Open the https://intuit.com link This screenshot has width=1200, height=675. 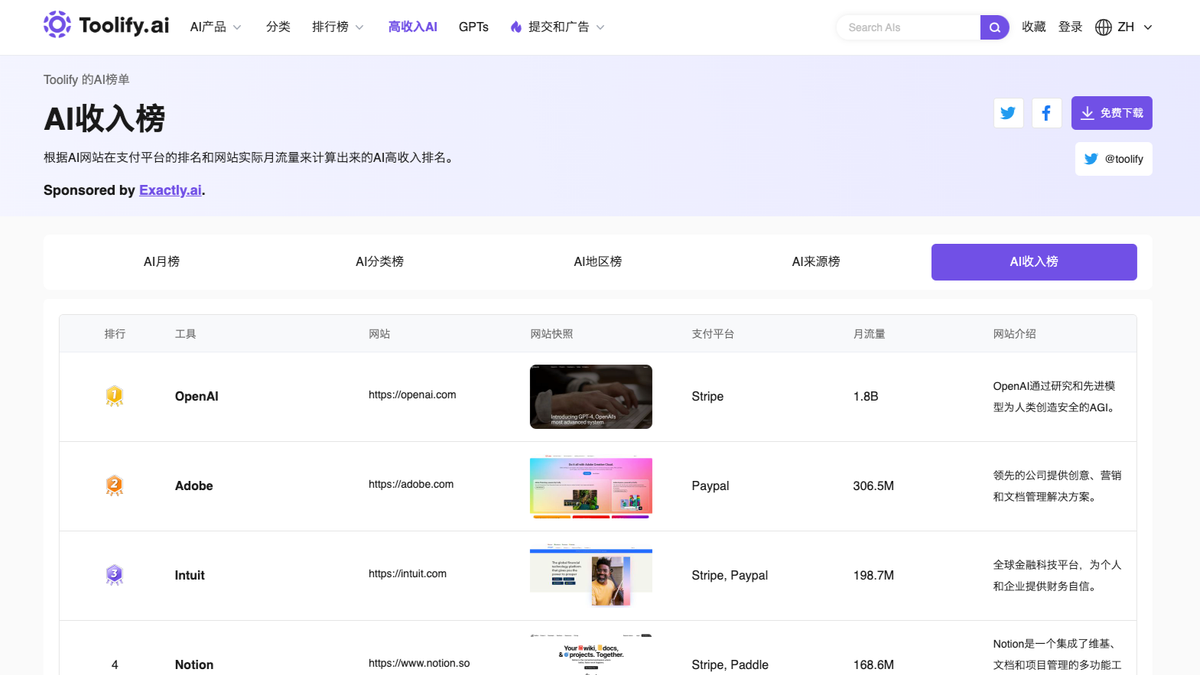[x=407, y=574]
